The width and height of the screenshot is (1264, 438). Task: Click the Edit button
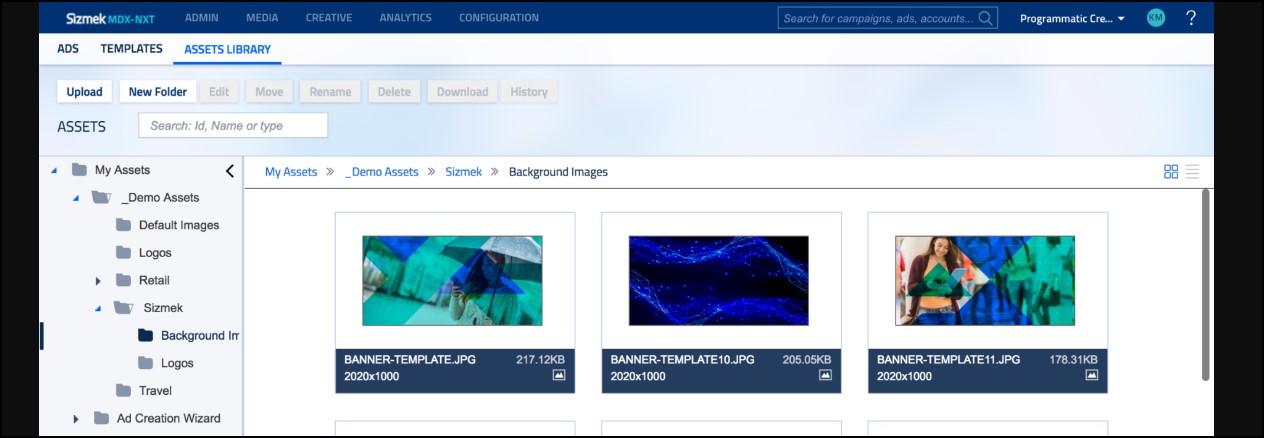pyautogui.click(x=219, y=91)
